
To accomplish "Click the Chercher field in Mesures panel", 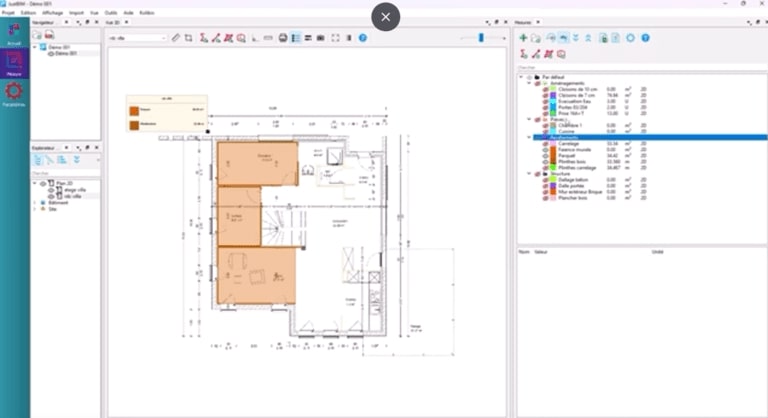I will (x=642, y=68).
